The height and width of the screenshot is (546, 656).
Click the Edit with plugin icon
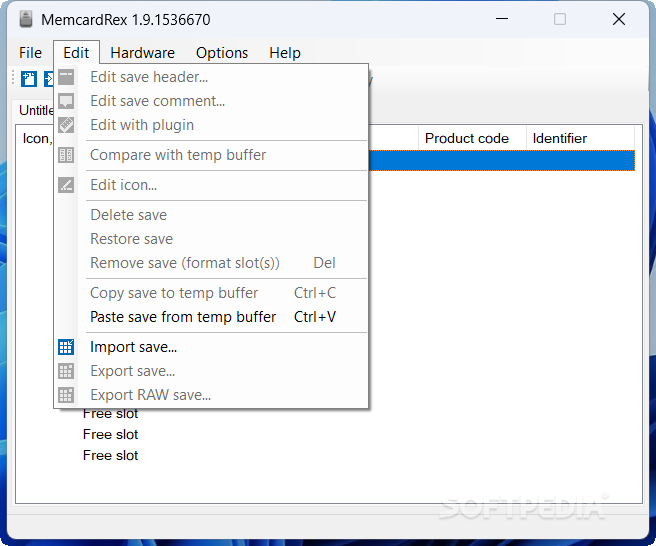coord(66,125)
